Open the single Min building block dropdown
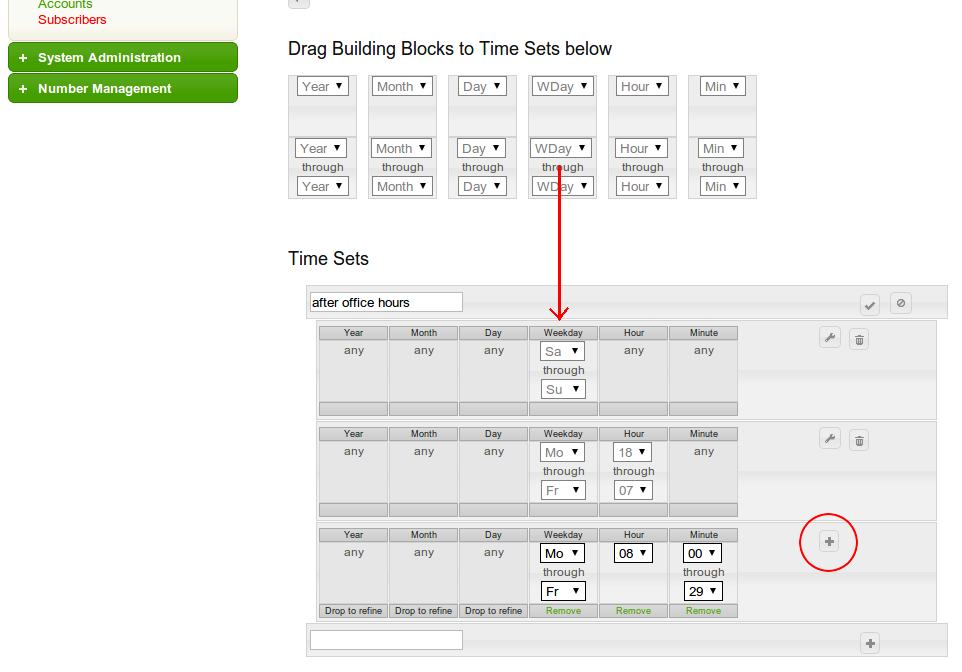Viewport: 962px width, 672px height. (723, 87)
